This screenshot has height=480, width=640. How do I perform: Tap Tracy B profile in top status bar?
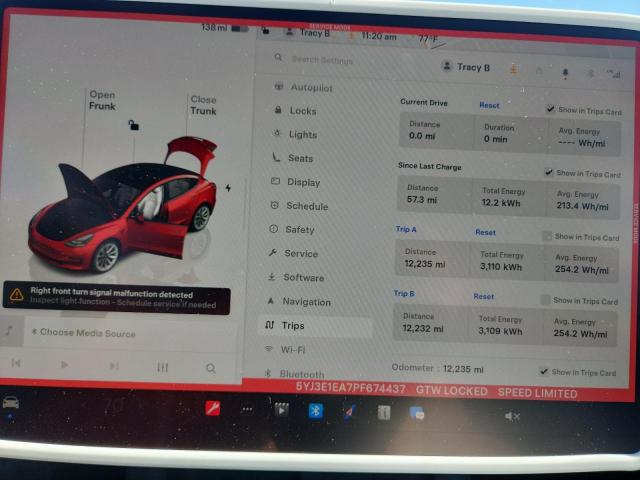pyautogui.click(x=308, y=32)
